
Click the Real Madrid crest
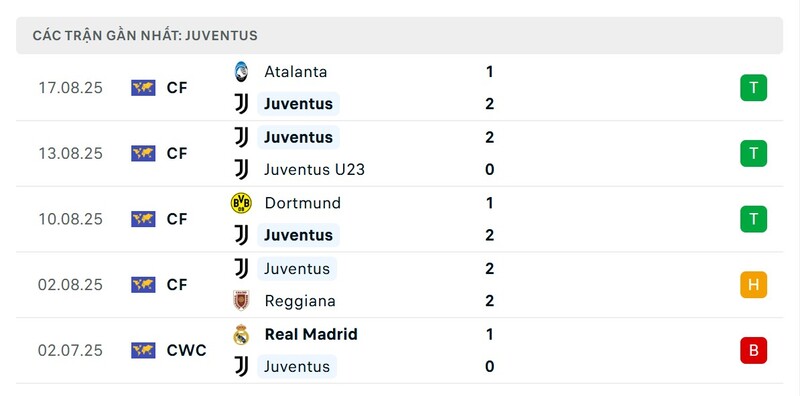241,334
